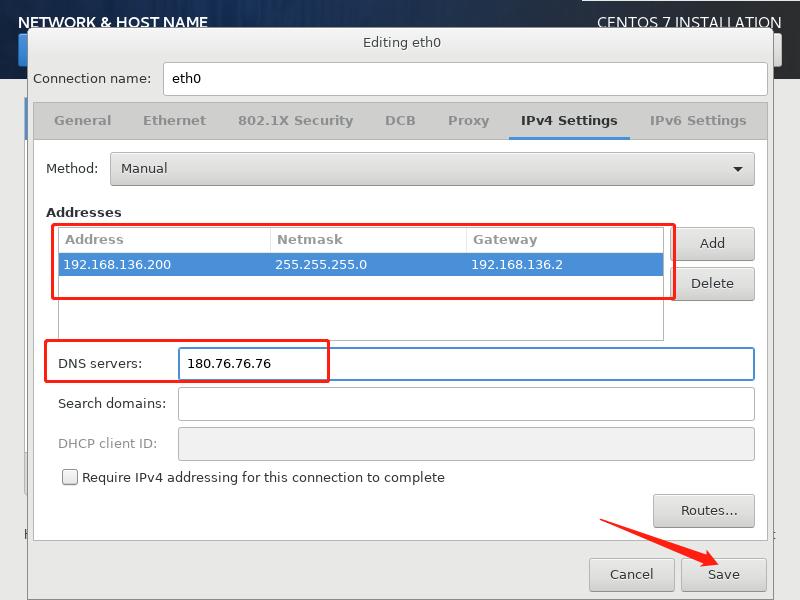Delete the selected address entry
The width and height of the screenshot is (800, 600).
point(714,283)
